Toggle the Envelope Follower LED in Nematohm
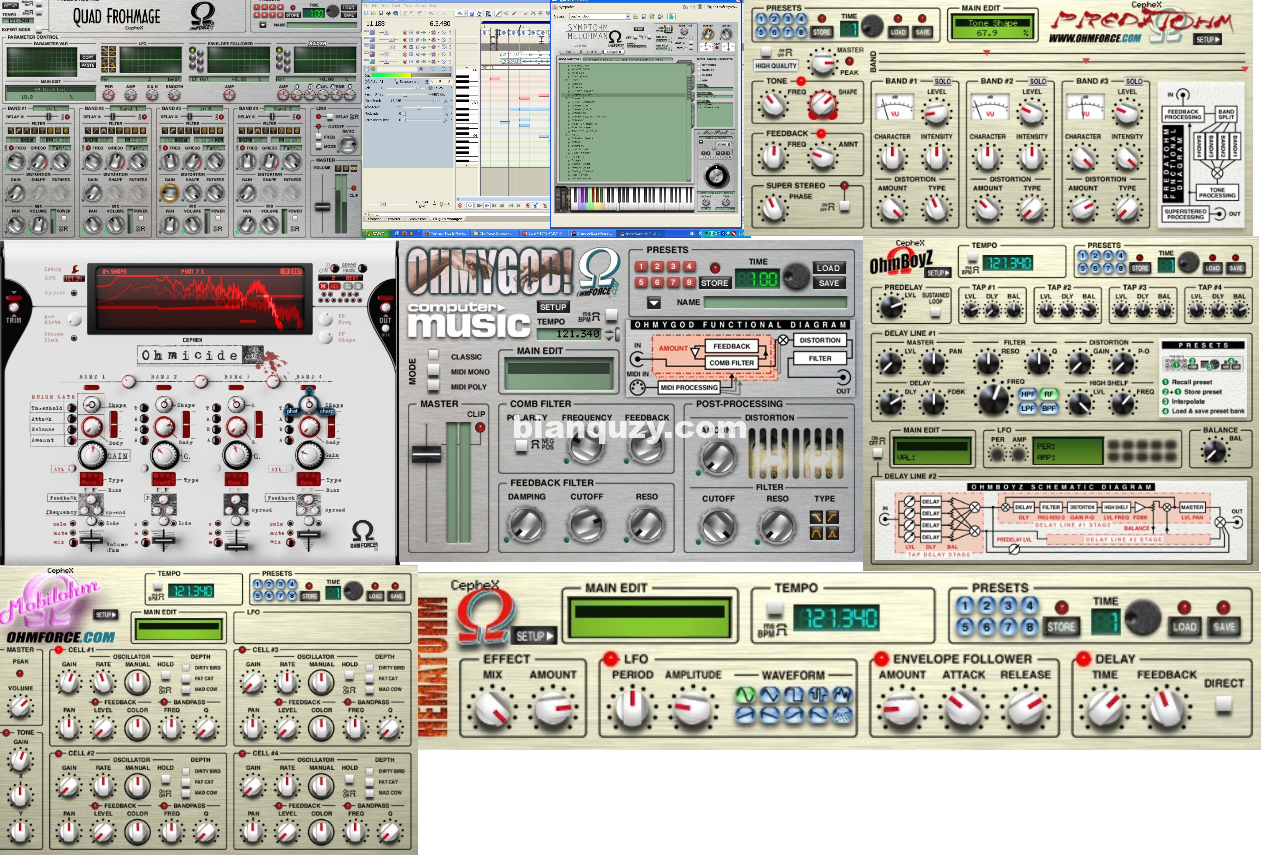 click(880, 657)
